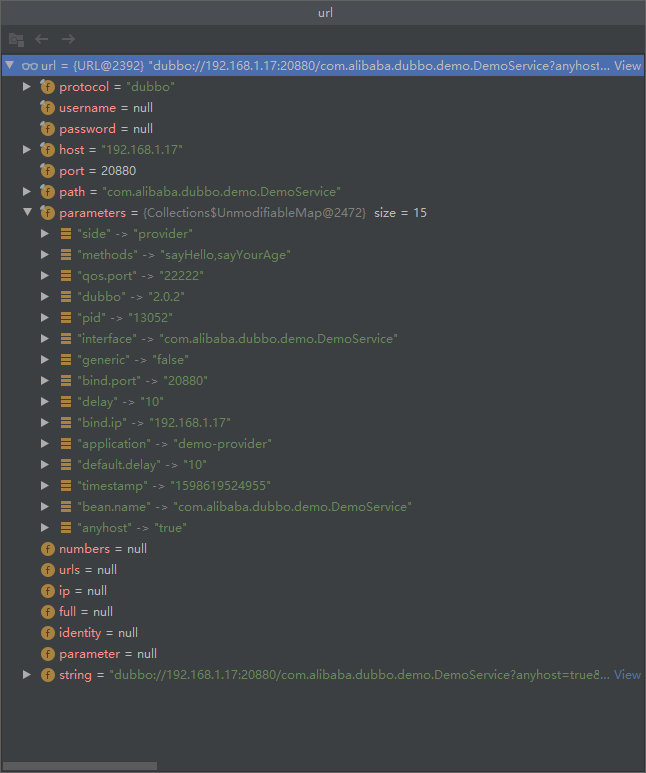Click the "1598619524955" timestamp value

point(220,486)
